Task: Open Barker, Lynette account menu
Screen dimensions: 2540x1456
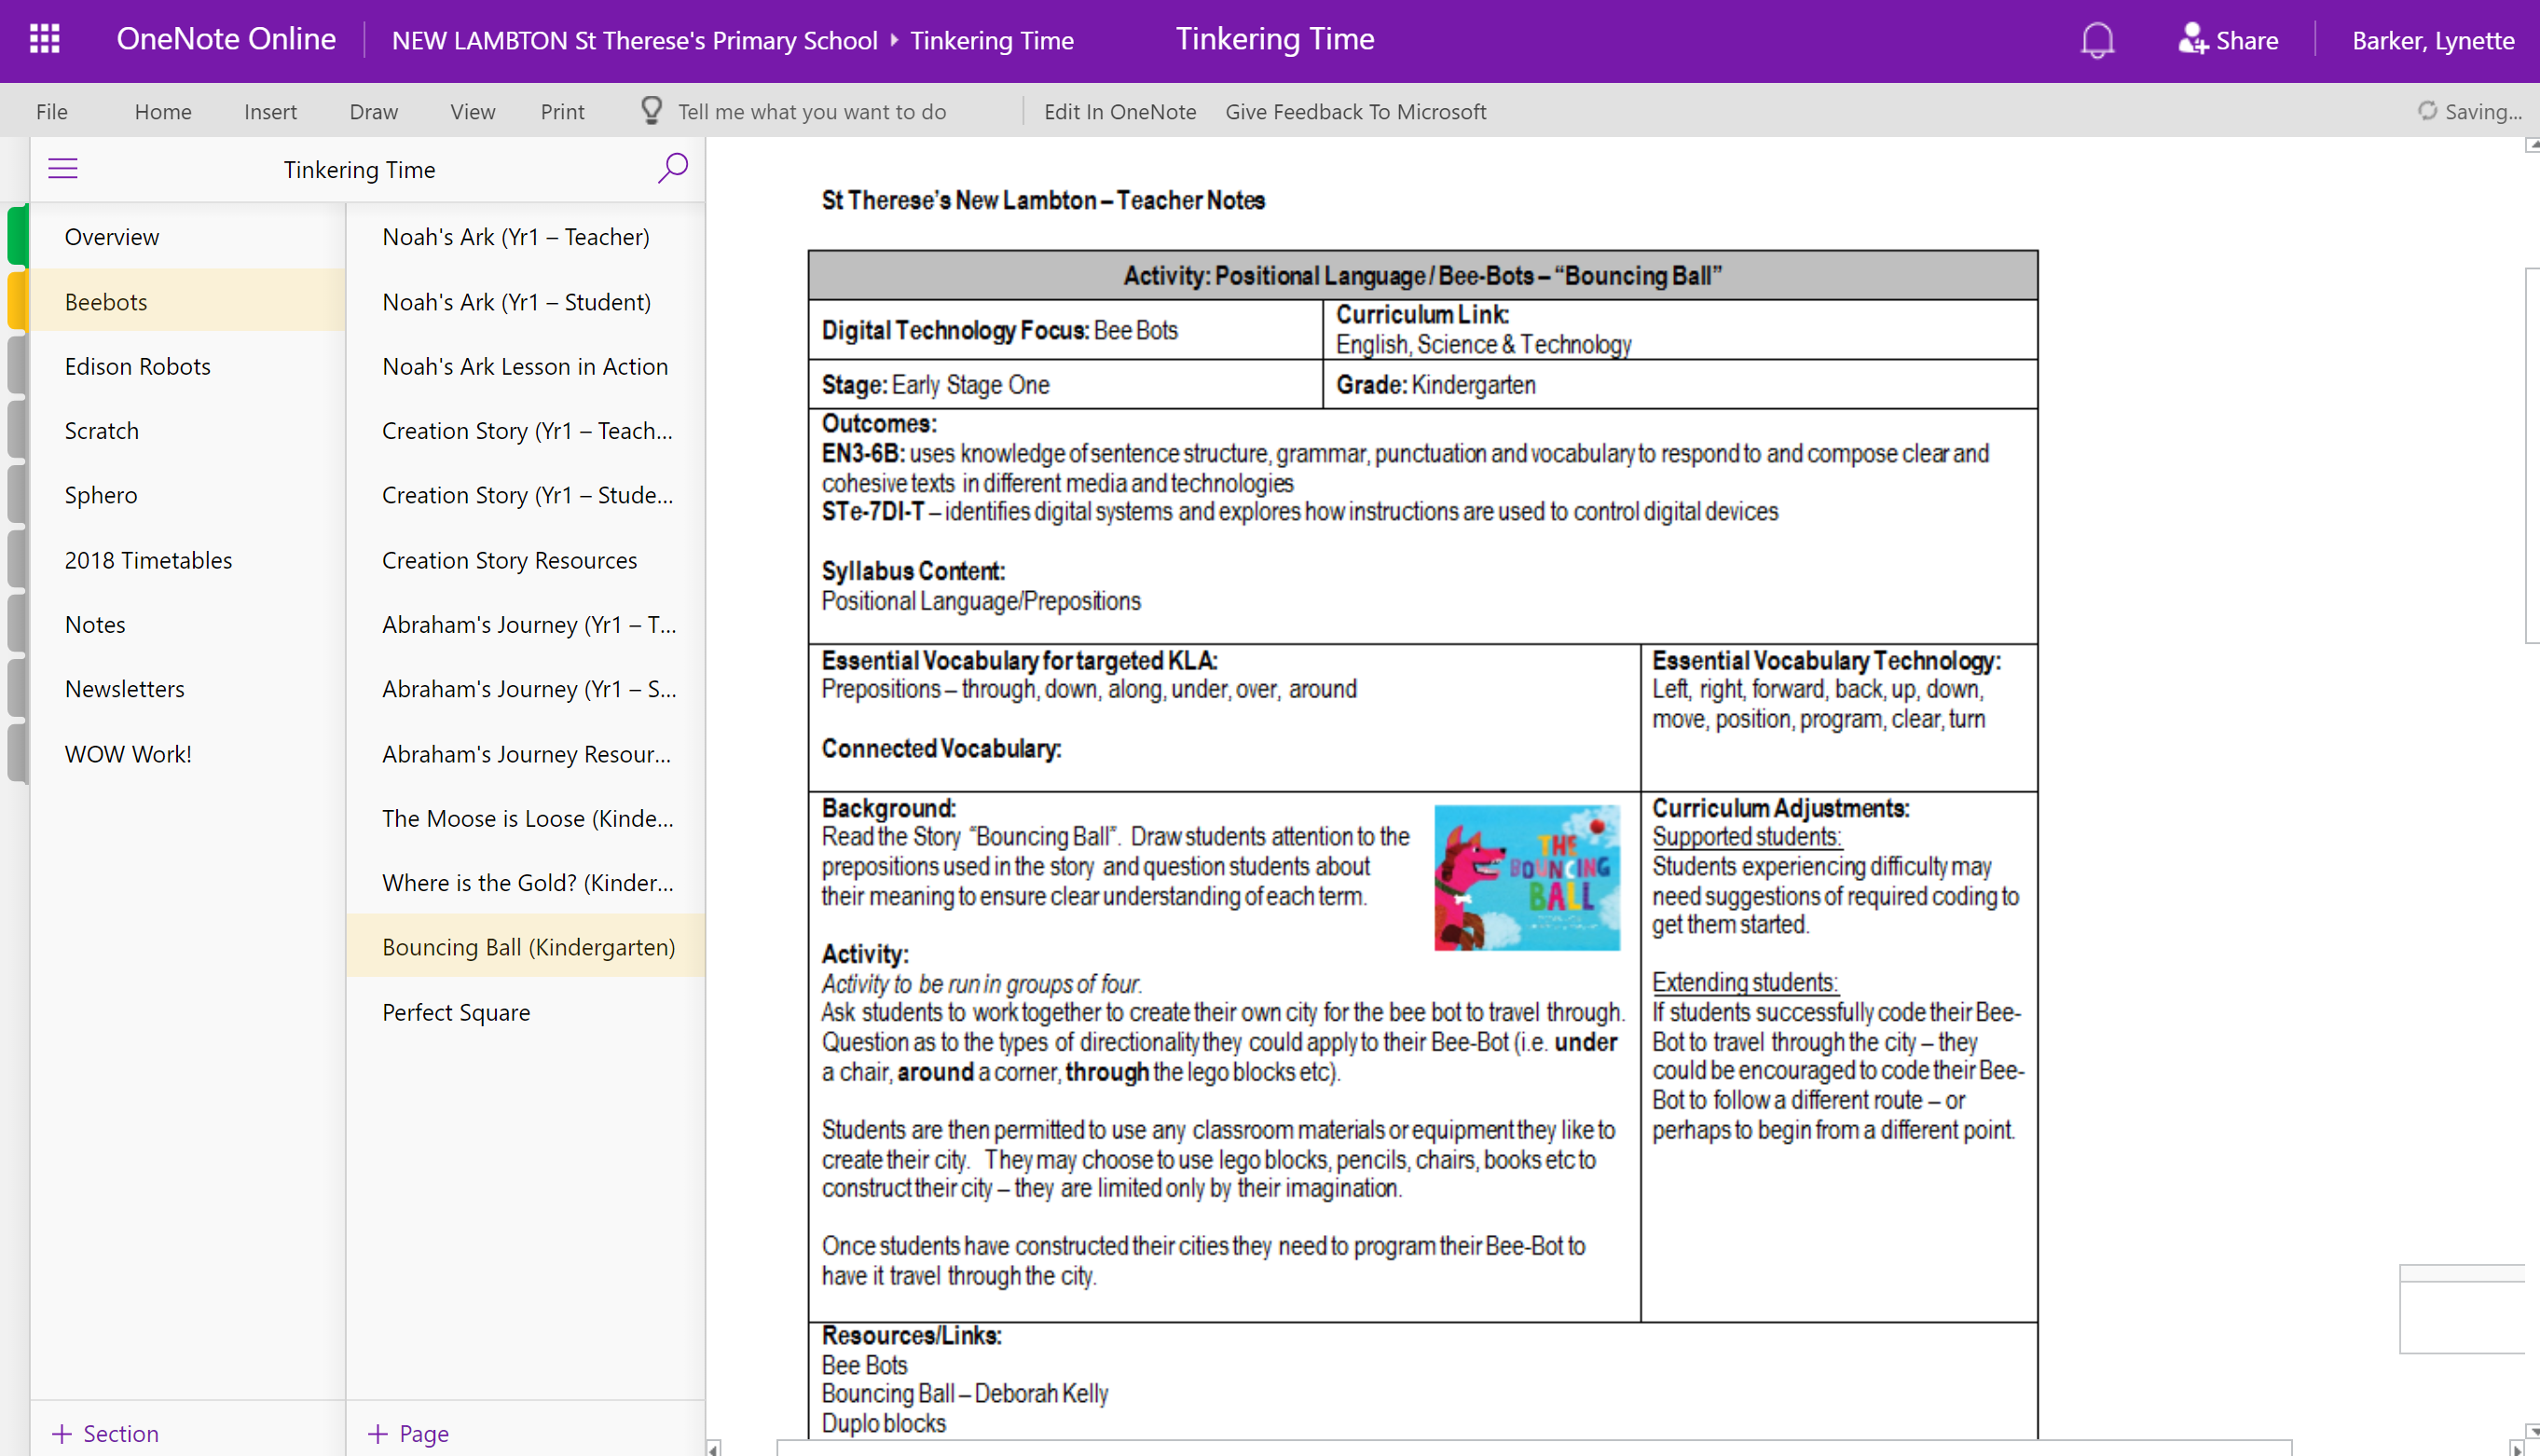Action: pos(2432,40)
